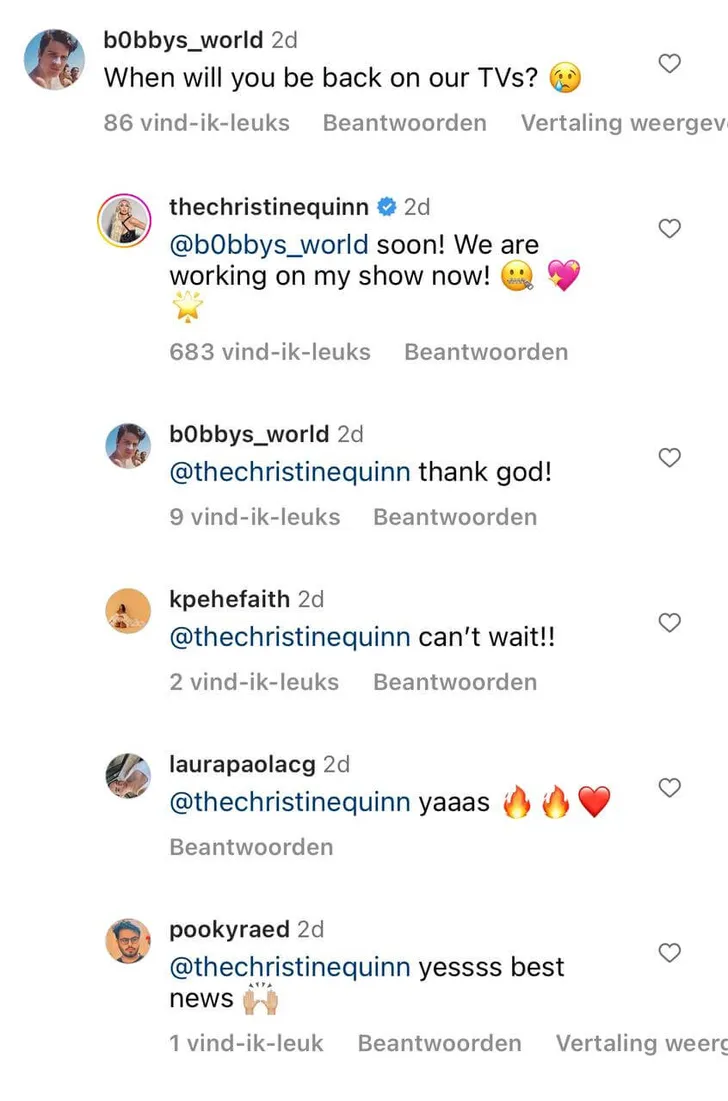Image resolution: width=728 pixels, height=1101 pixels.
Task: Show translation of pookyraed's comment
Action: point(640,1043)
